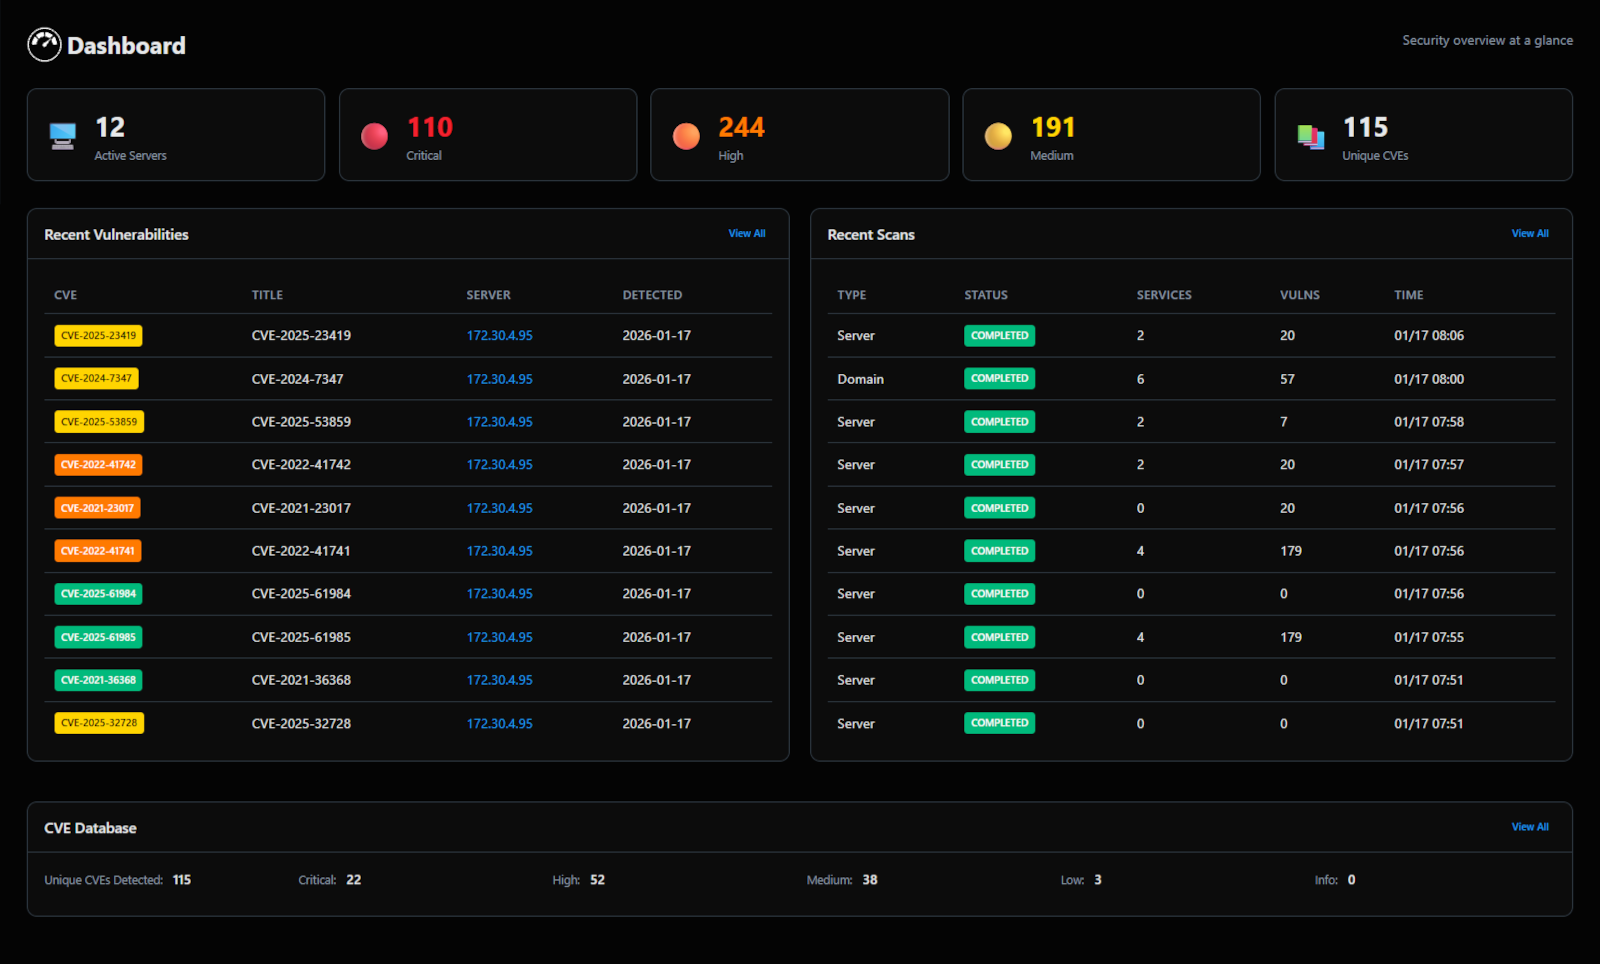This screenshot has width=1600, height=964.
Task: Click the CVE-2022-41742 orange badge
Action: (98, 465)
